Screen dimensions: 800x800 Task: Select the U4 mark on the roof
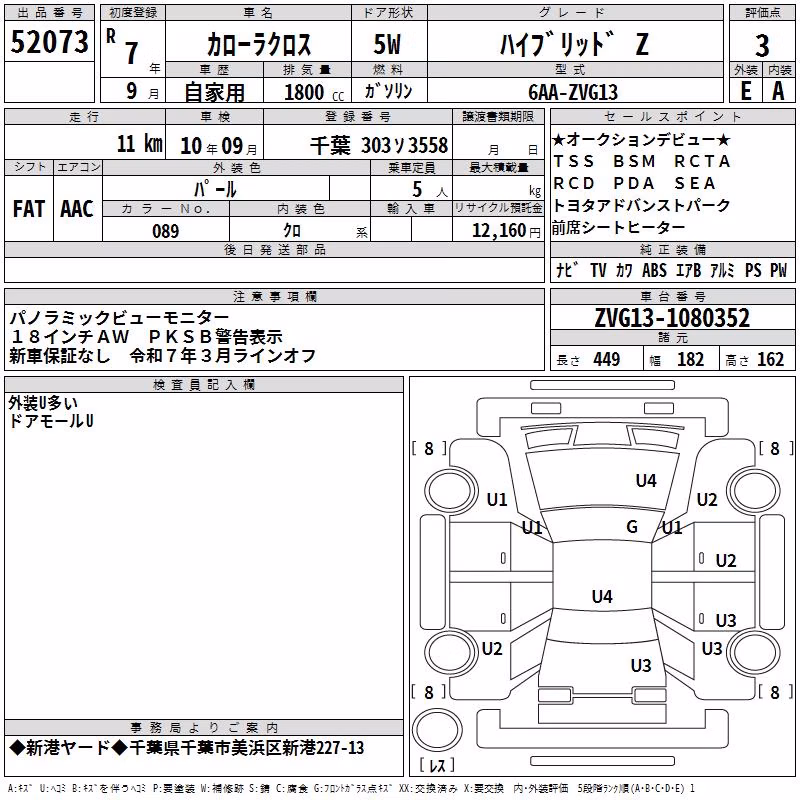point(602,596)
